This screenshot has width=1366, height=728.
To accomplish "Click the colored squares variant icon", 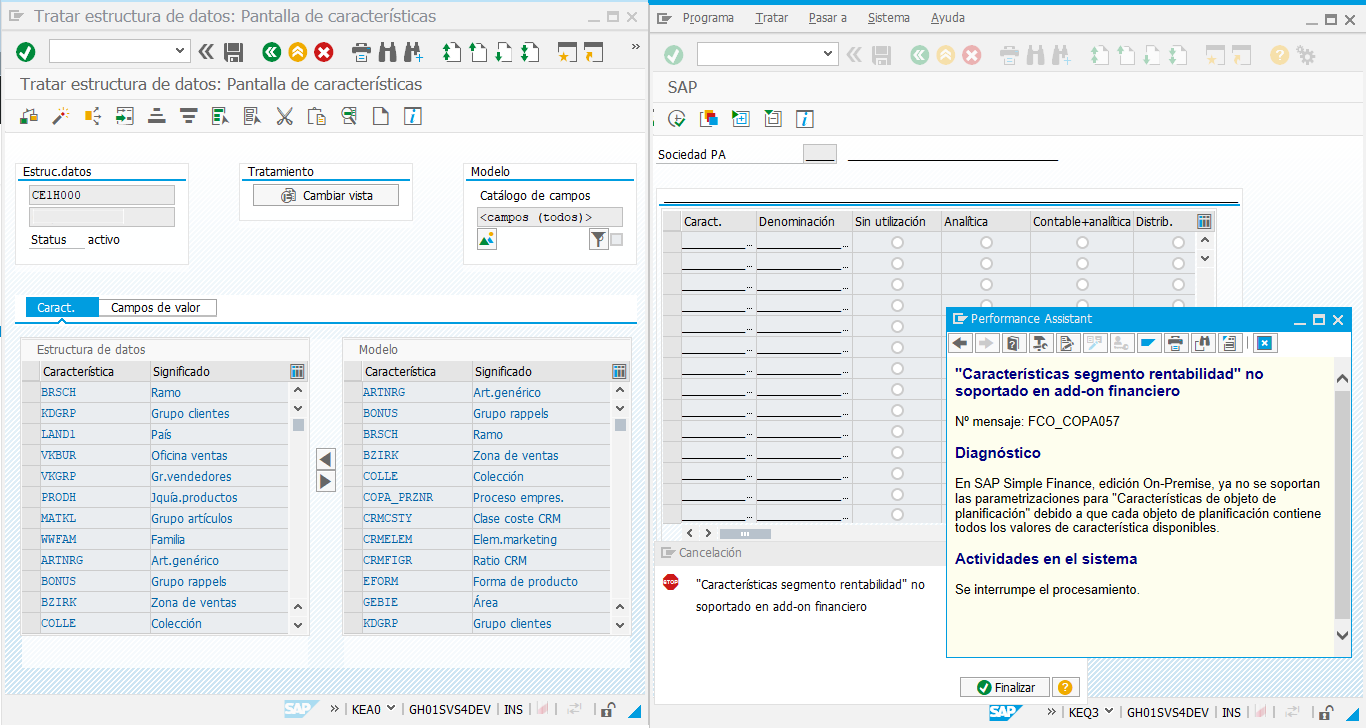I will coord(709,119).
